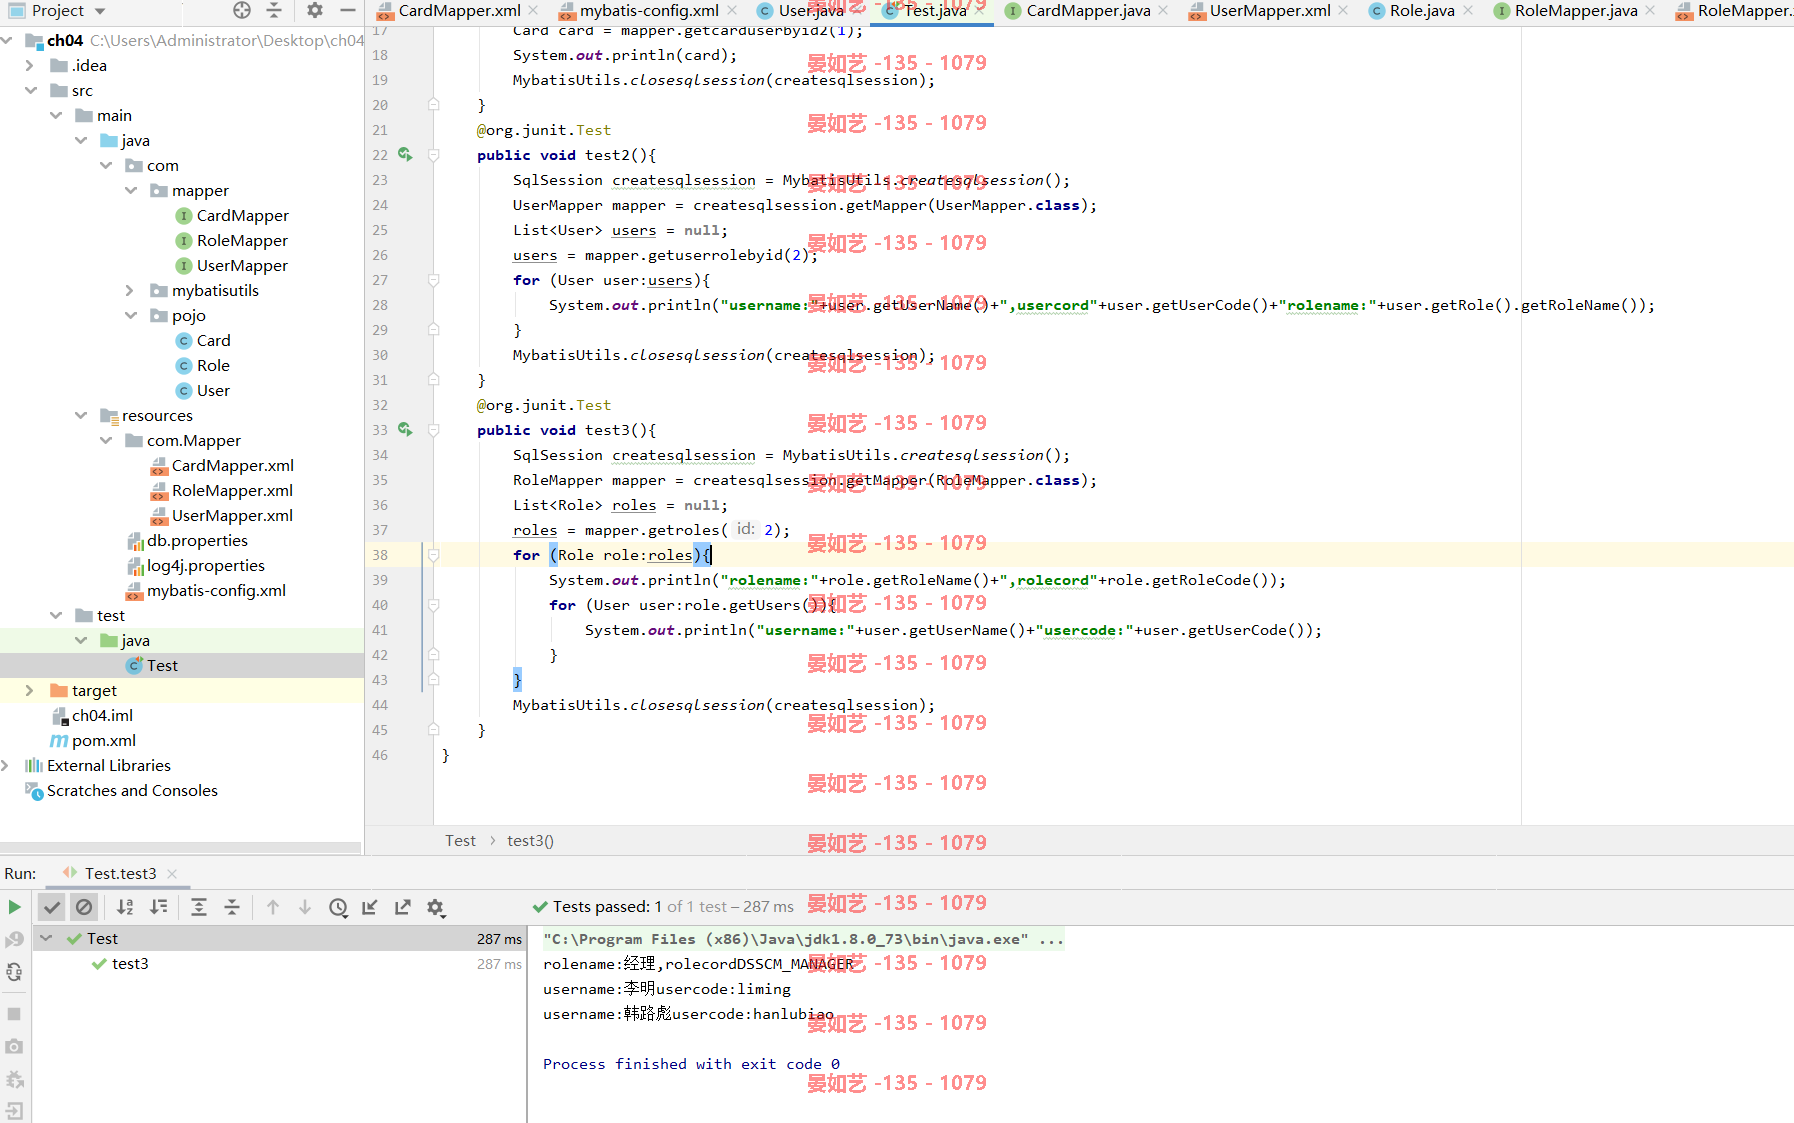The width and height of the screenshot is (1794, 1123).
Task: Fold the for loop at line 38
Action: [x=434, y=555]
